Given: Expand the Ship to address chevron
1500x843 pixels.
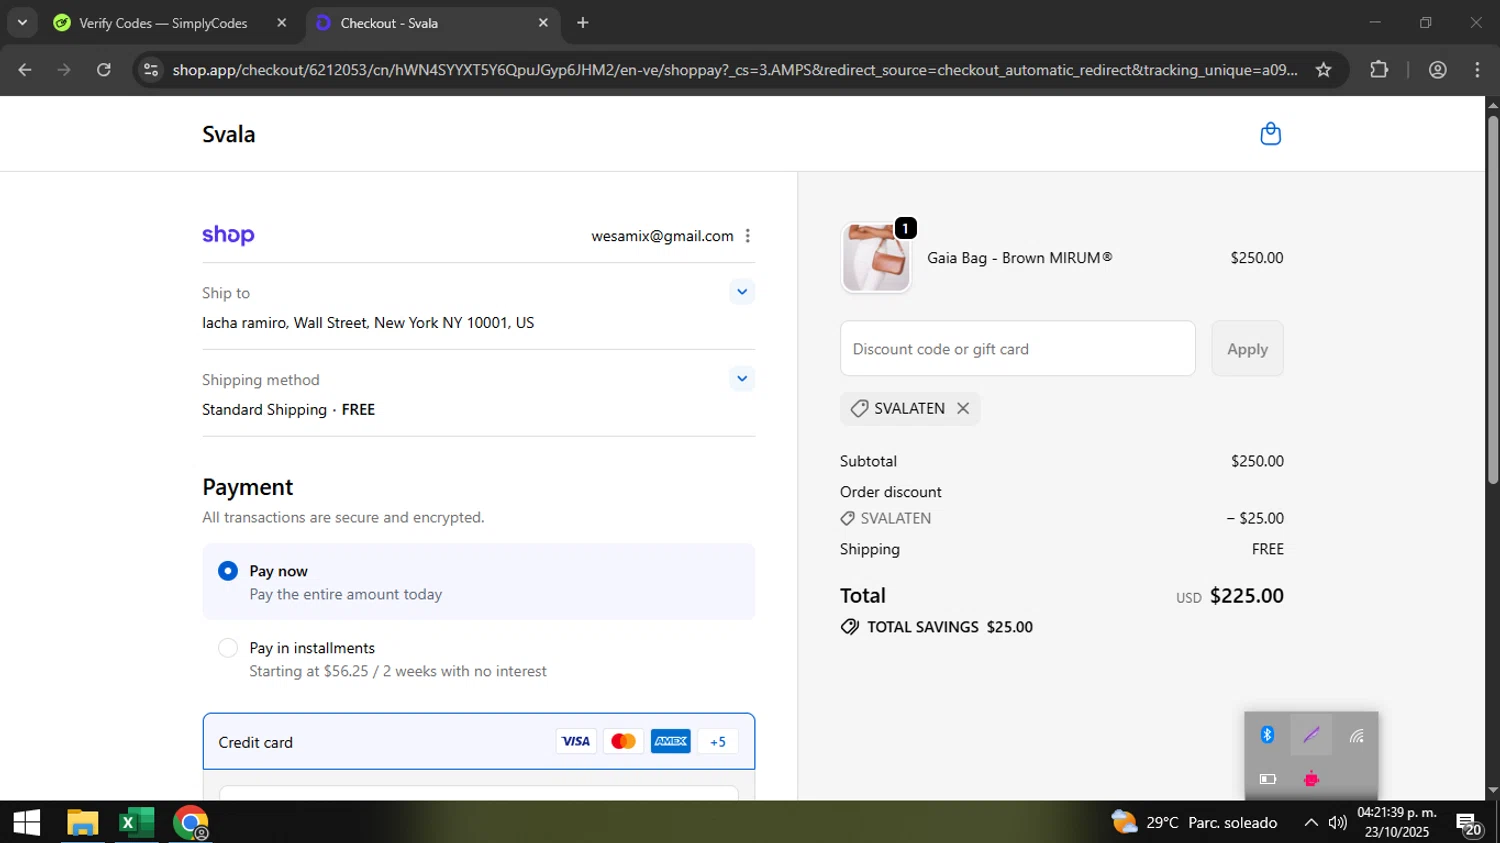Looking at the screenshot, I should coord(742,292).
